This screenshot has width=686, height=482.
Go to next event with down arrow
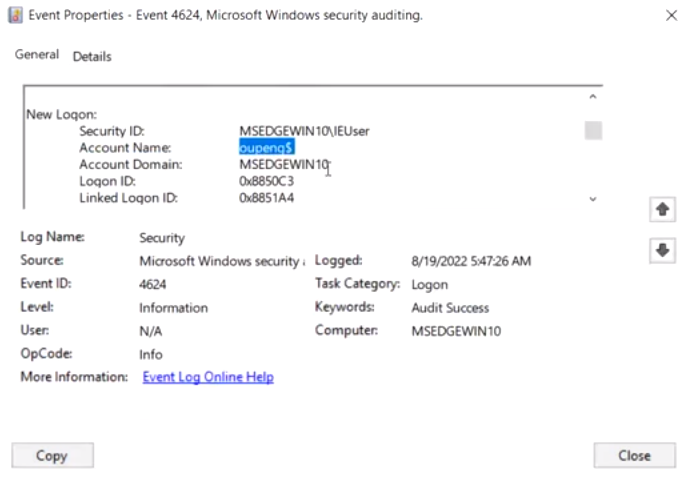[x=661, y=251]
